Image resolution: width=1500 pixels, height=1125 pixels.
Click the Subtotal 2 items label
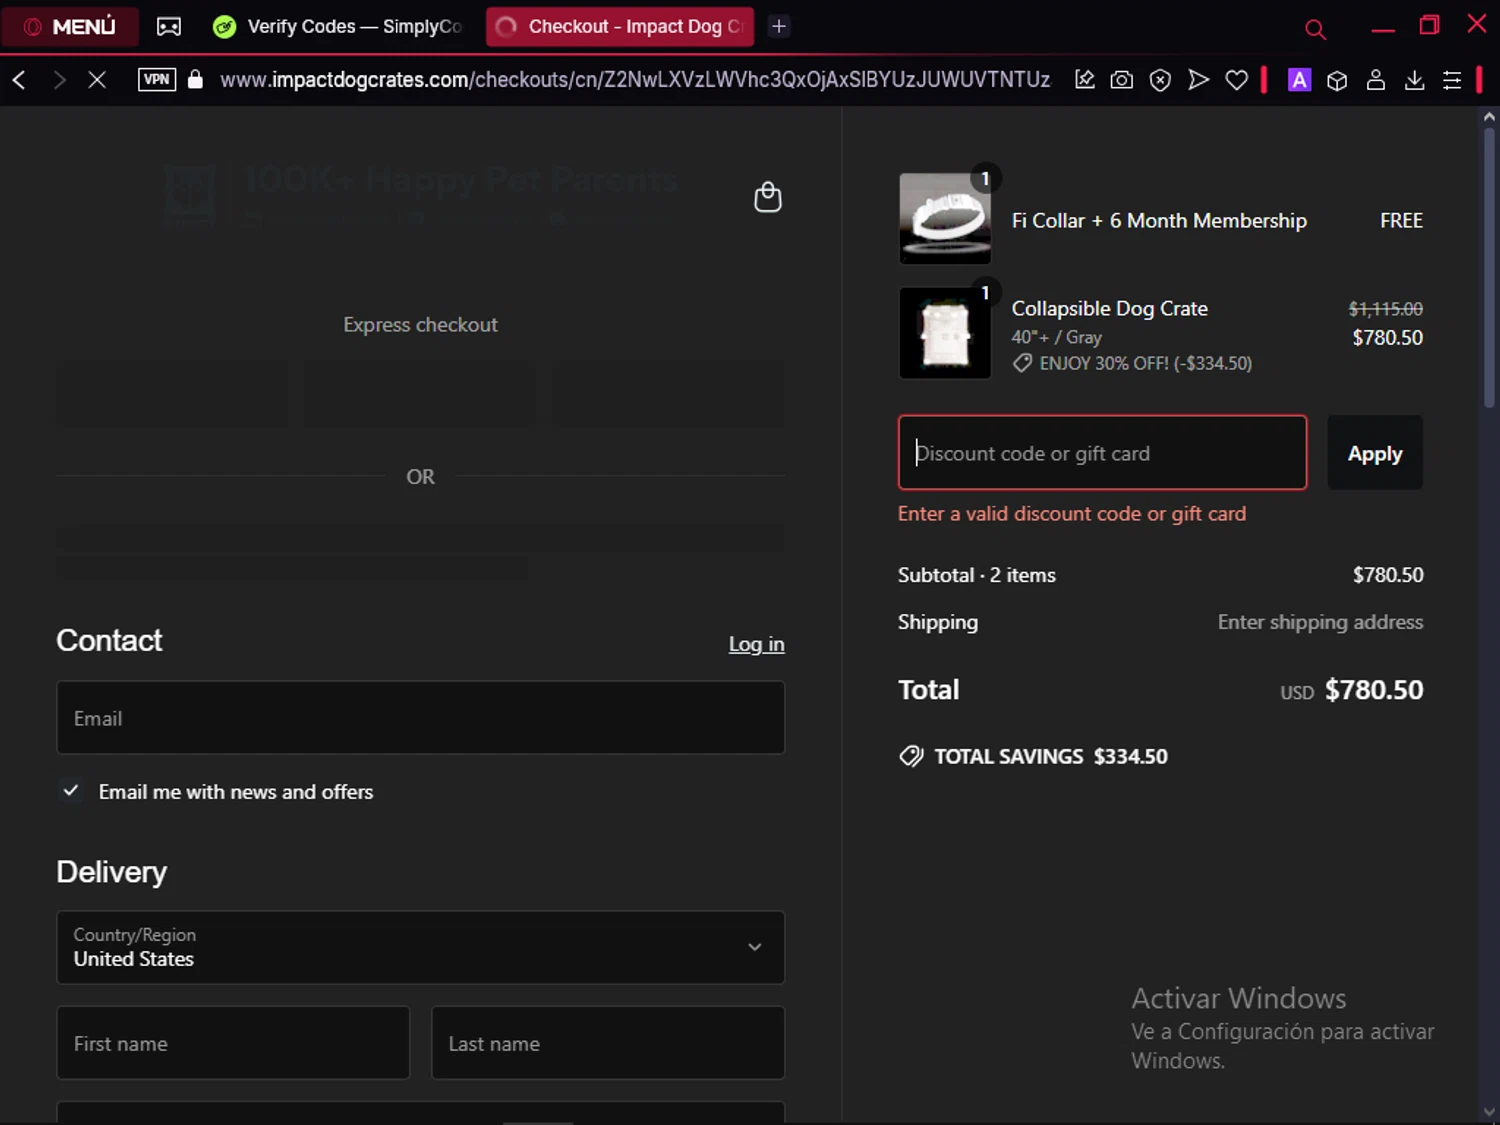tap(976, 575)
